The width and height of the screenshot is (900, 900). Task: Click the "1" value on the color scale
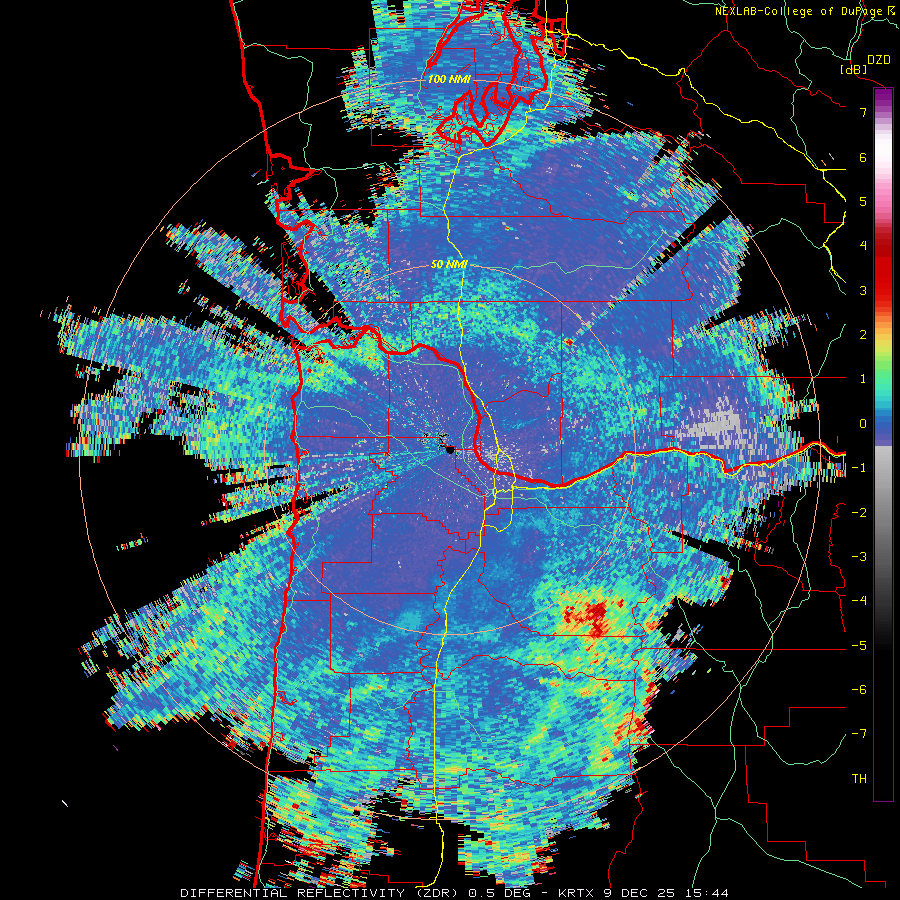863,379
